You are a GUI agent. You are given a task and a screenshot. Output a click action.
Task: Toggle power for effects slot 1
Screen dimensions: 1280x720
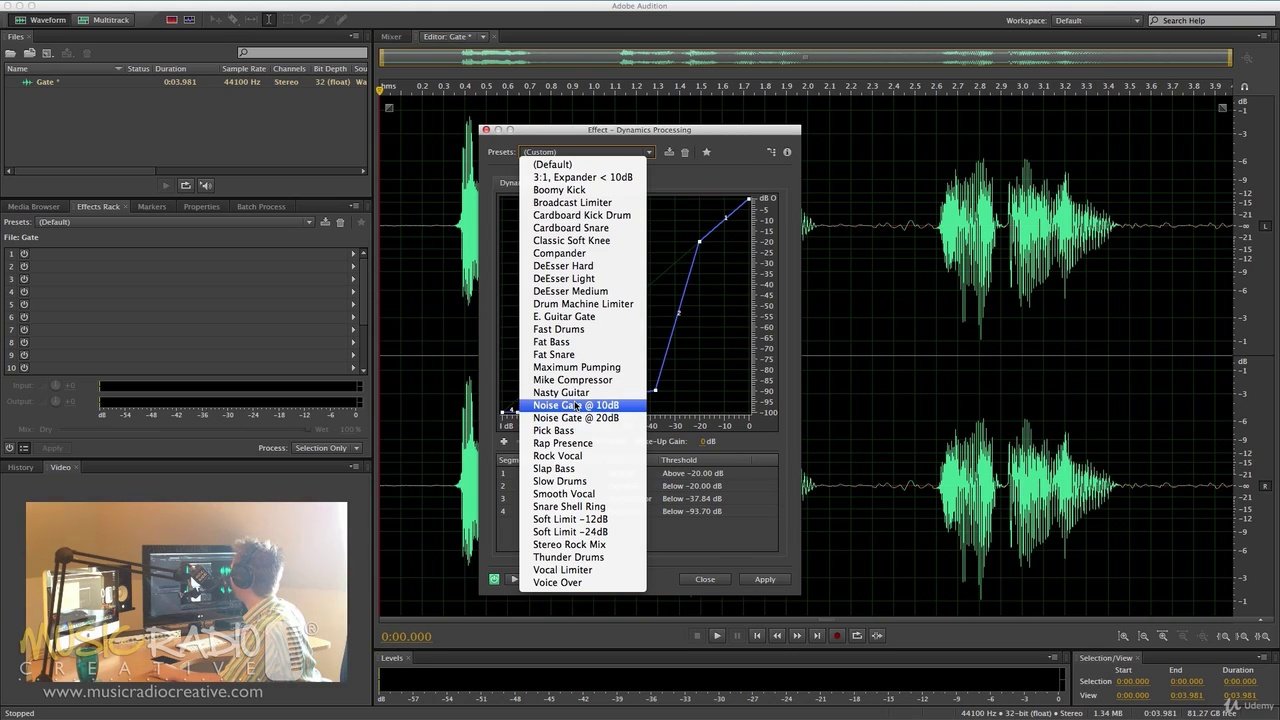point(24,254)
